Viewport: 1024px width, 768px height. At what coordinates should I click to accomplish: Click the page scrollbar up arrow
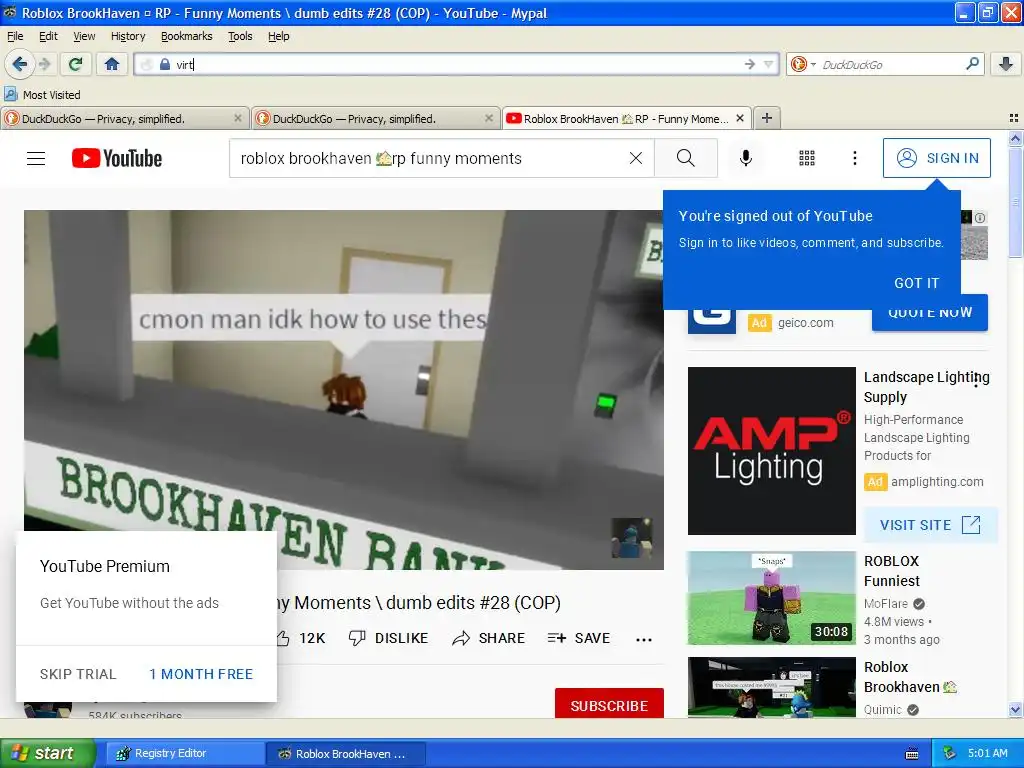[1015, 138]
